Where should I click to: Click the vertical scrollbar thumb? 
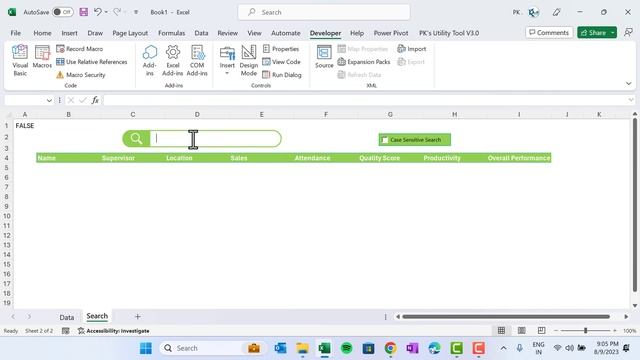[x=635, y=205]
